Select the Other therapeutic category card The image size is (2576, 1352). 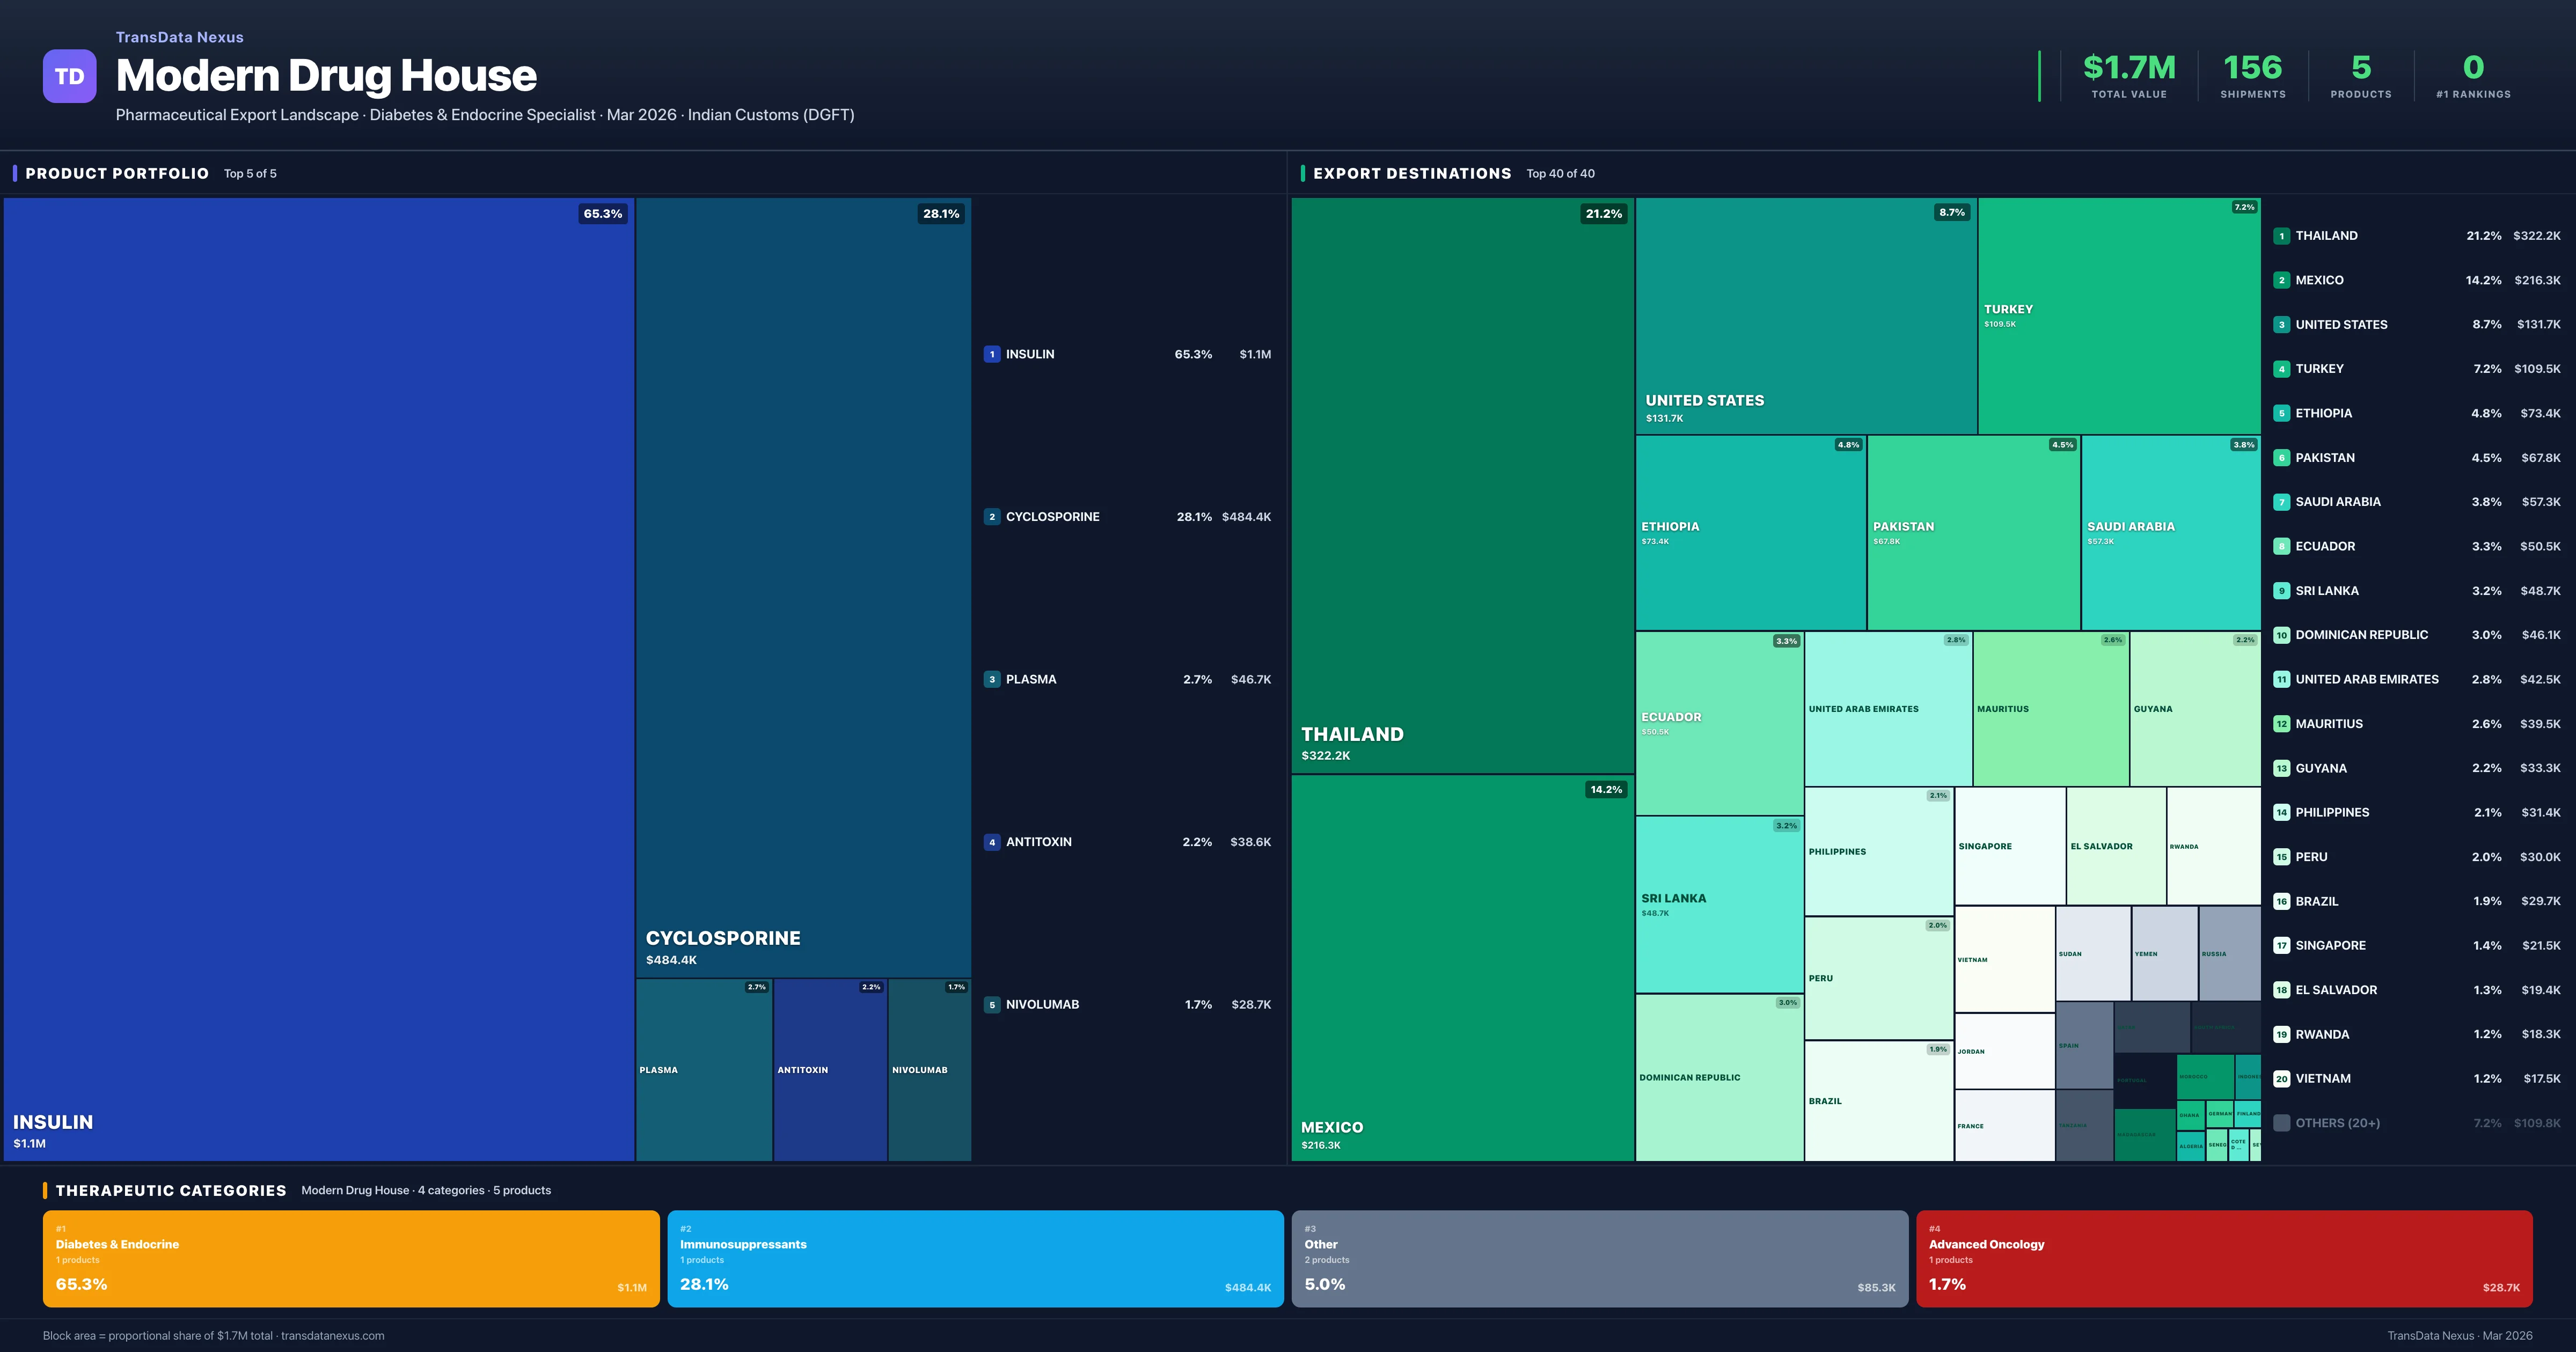click(x=1599, y=1258)
